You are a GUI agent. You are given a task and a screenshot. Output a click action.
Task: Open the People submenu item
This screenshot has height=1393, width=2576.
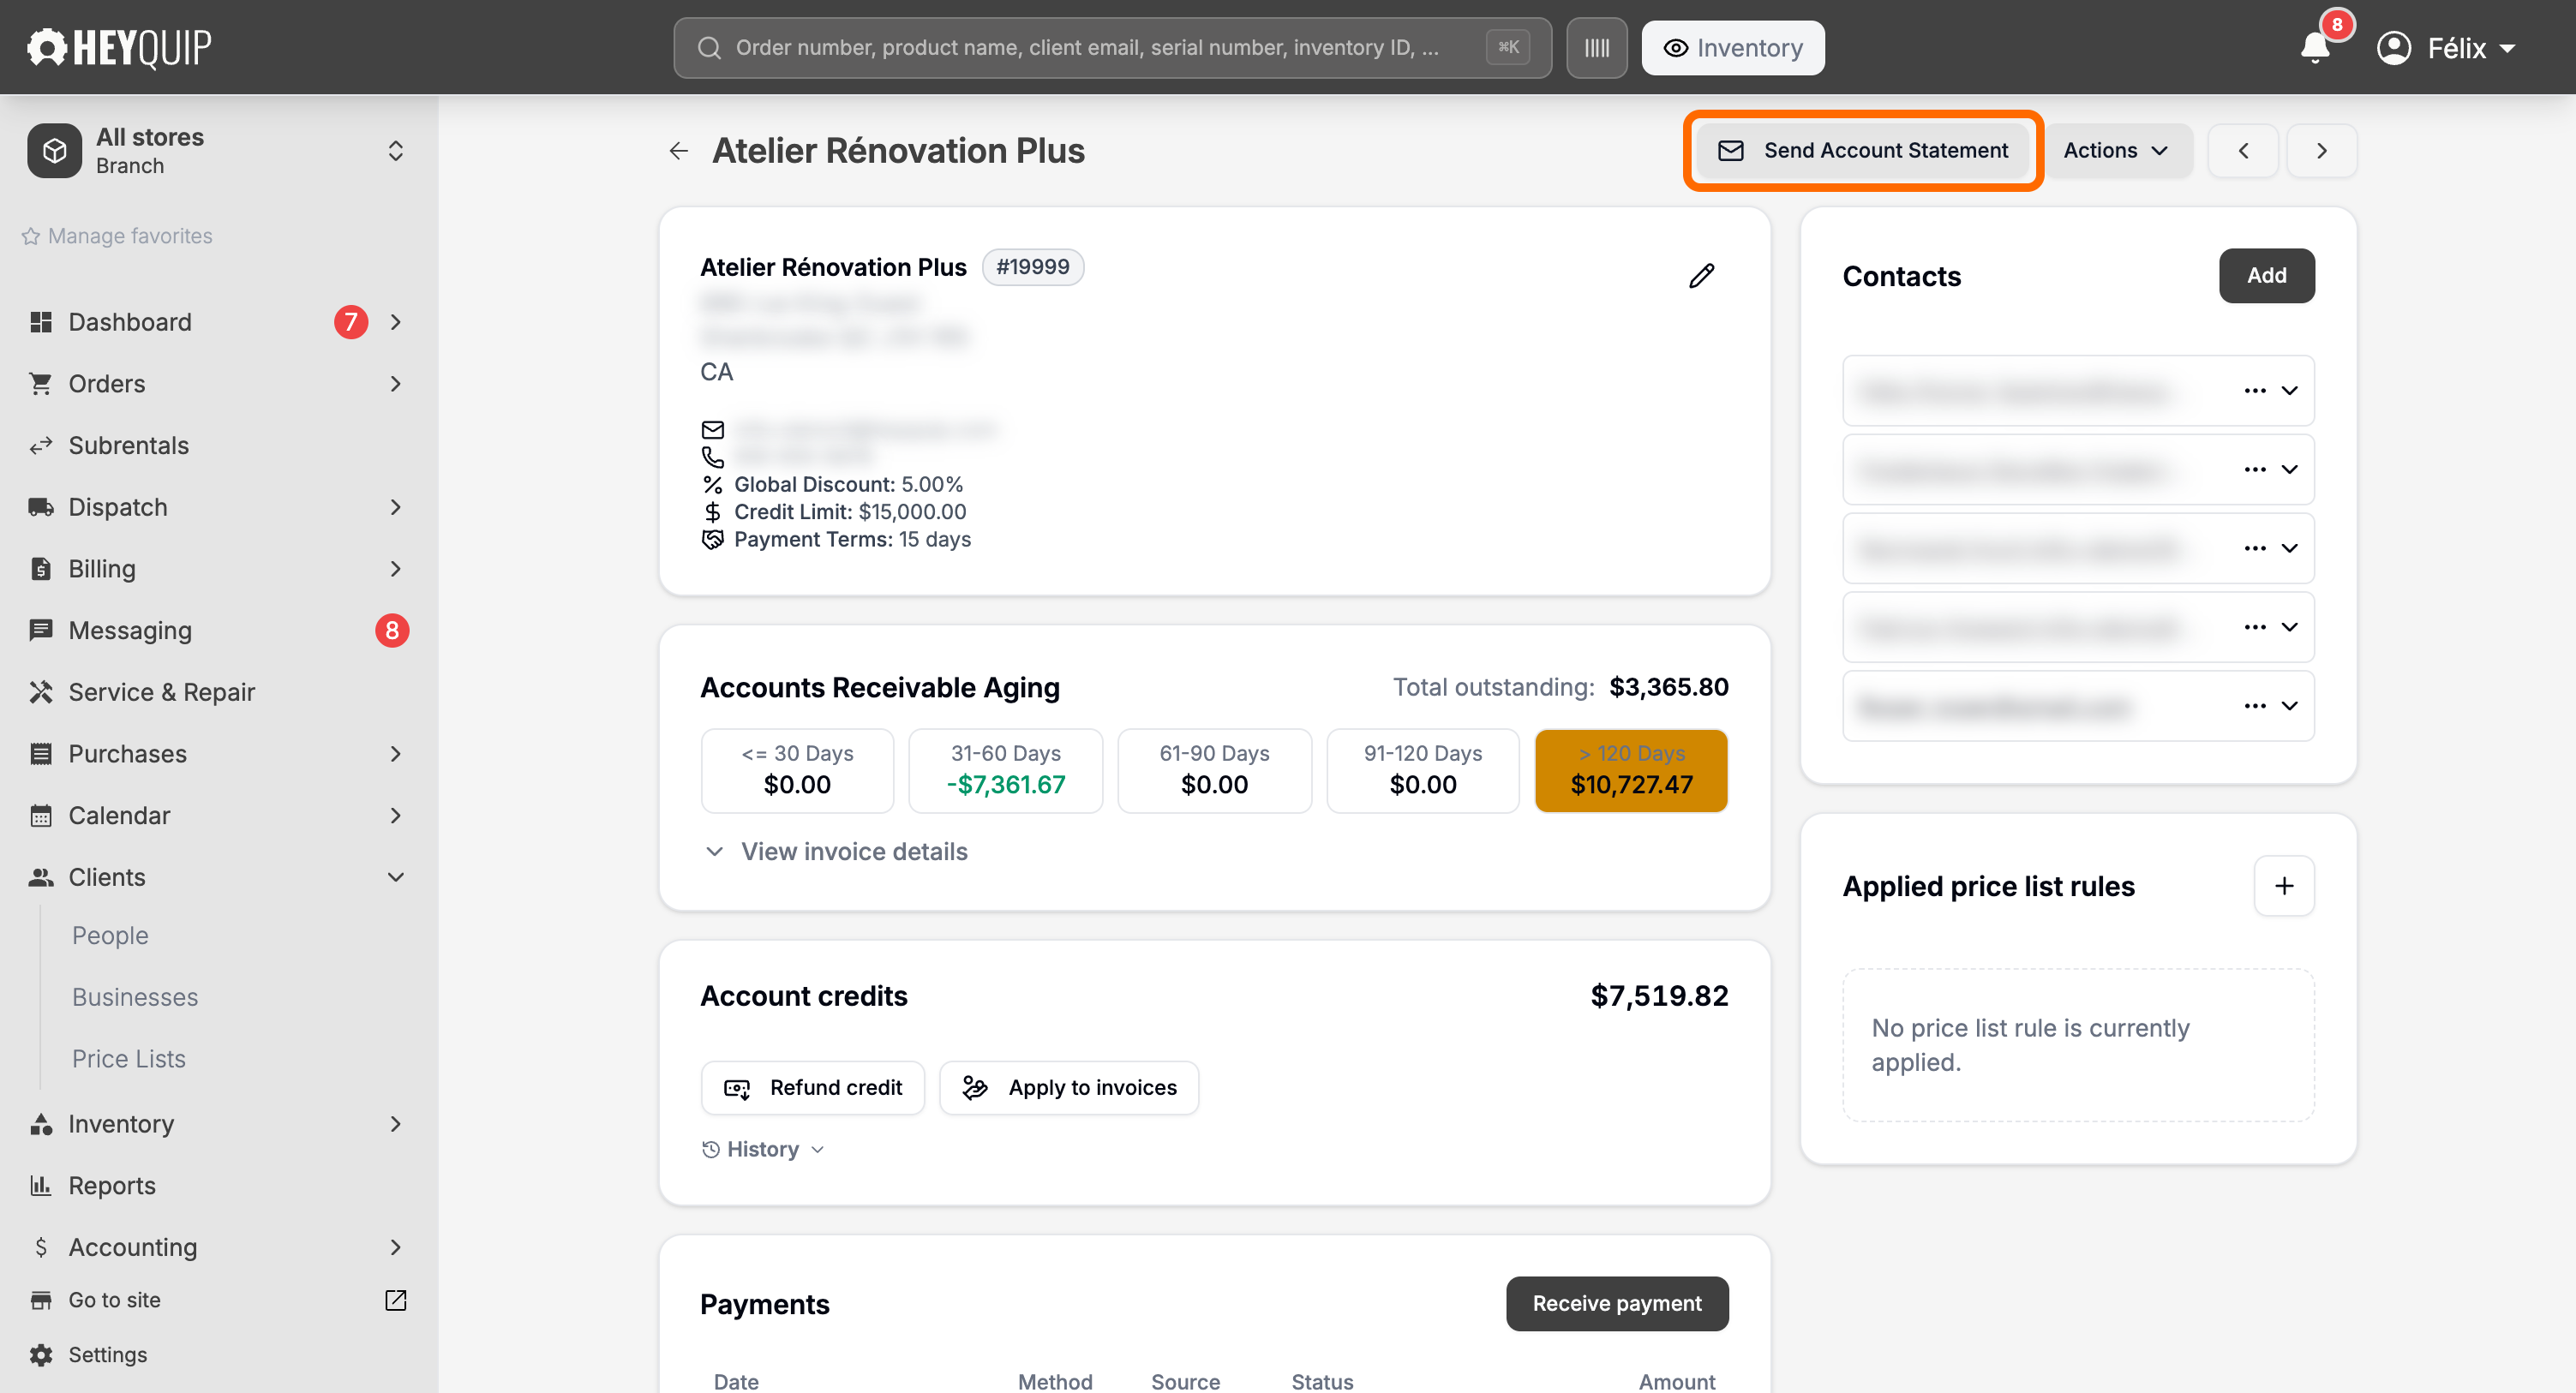click(110, 935)
